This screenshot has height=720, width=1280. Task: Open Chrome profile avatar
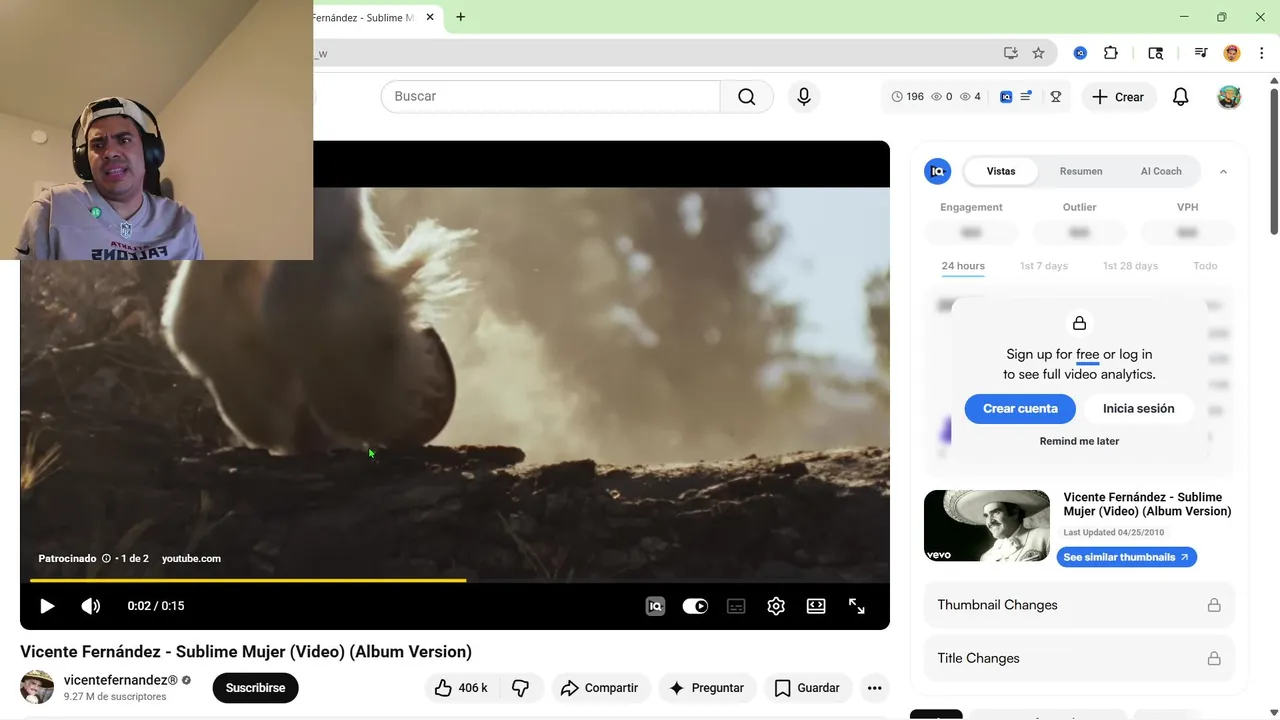tap(1232, 53)
